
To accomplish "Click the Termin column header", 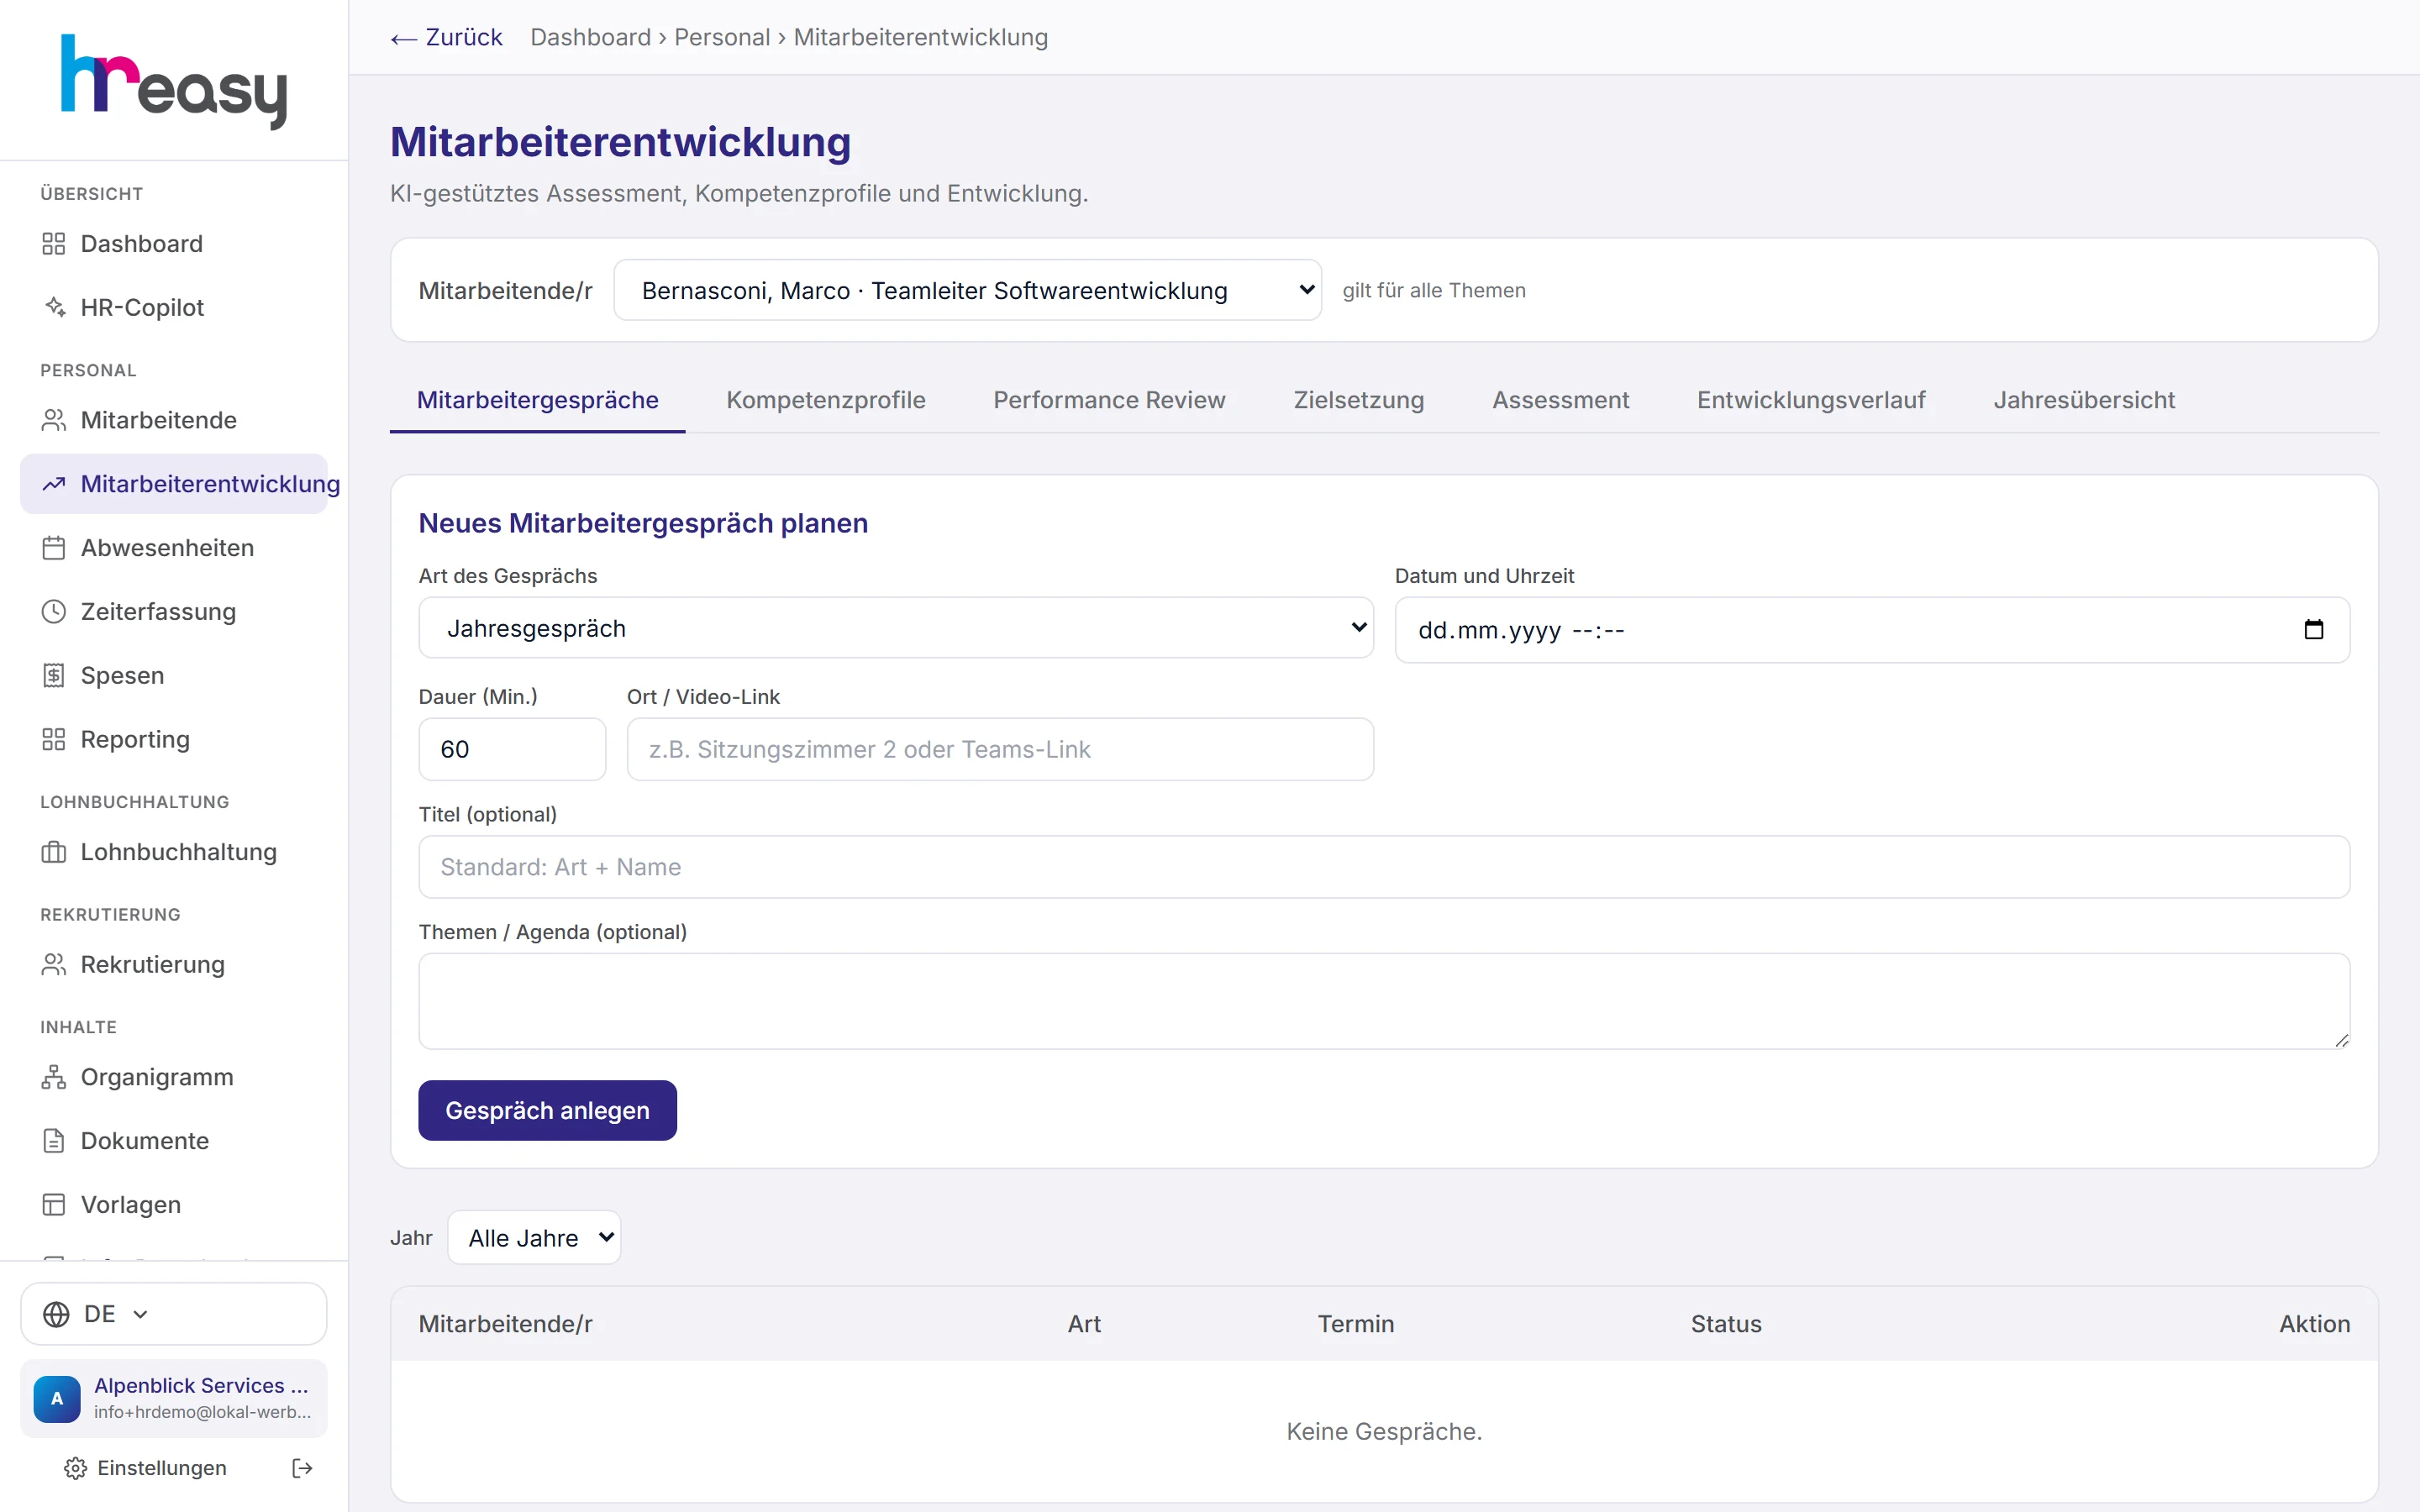I will pos(1355,1324).
